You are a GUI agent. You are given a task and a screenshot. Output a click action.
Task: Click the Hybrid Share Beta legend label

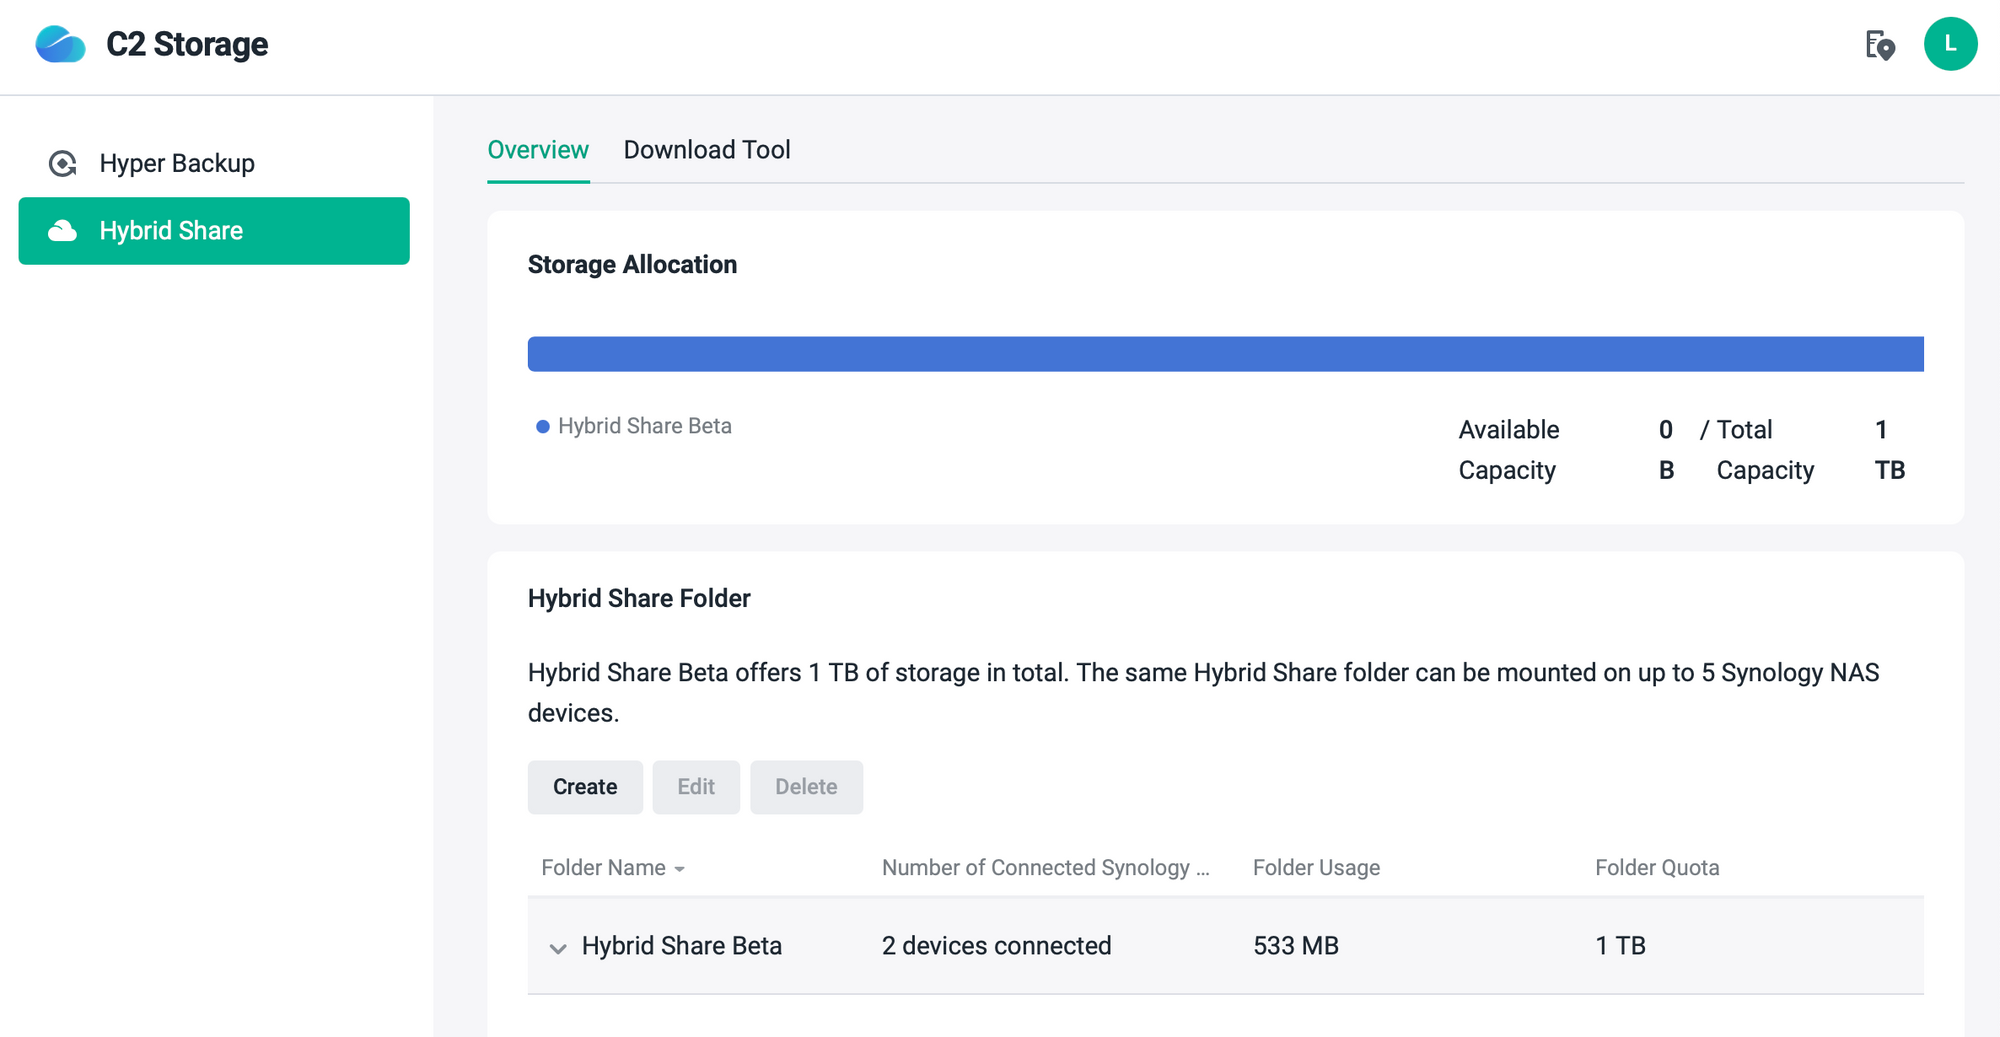click(x=645, y=426)
